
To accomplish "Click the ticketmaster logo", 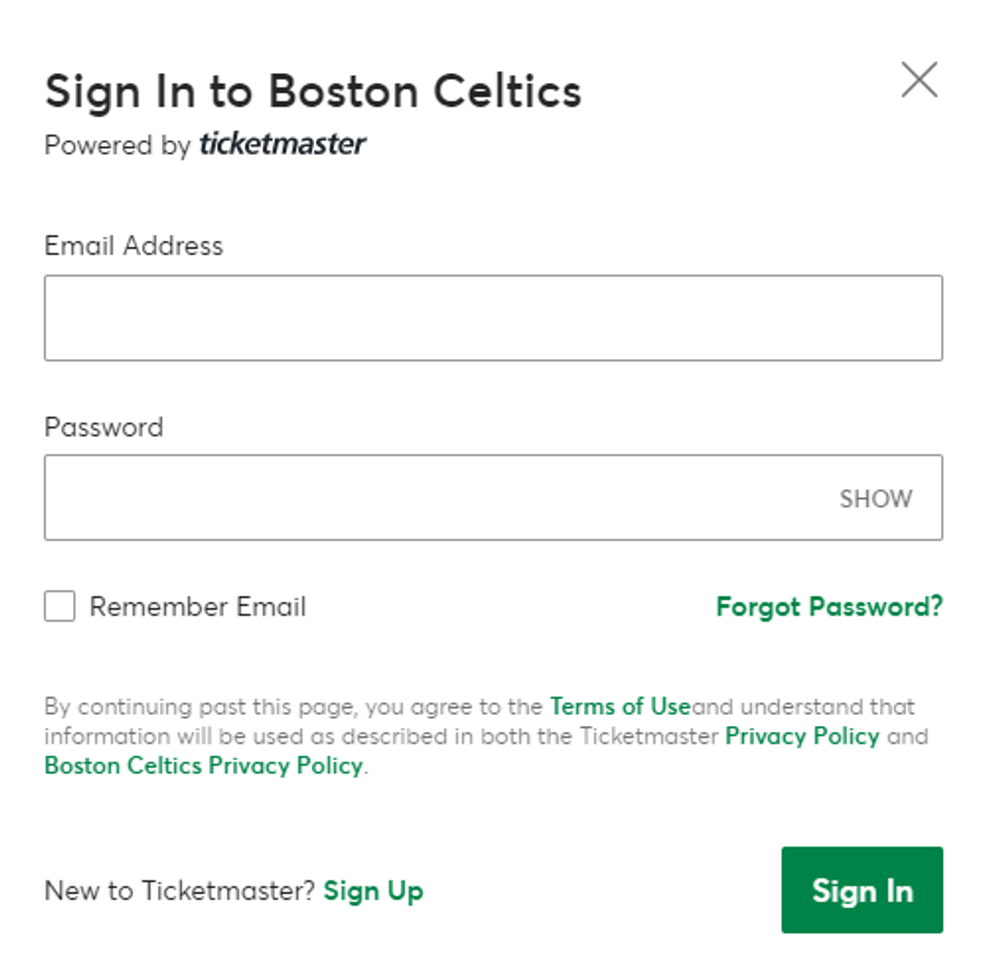I will 282,144.
